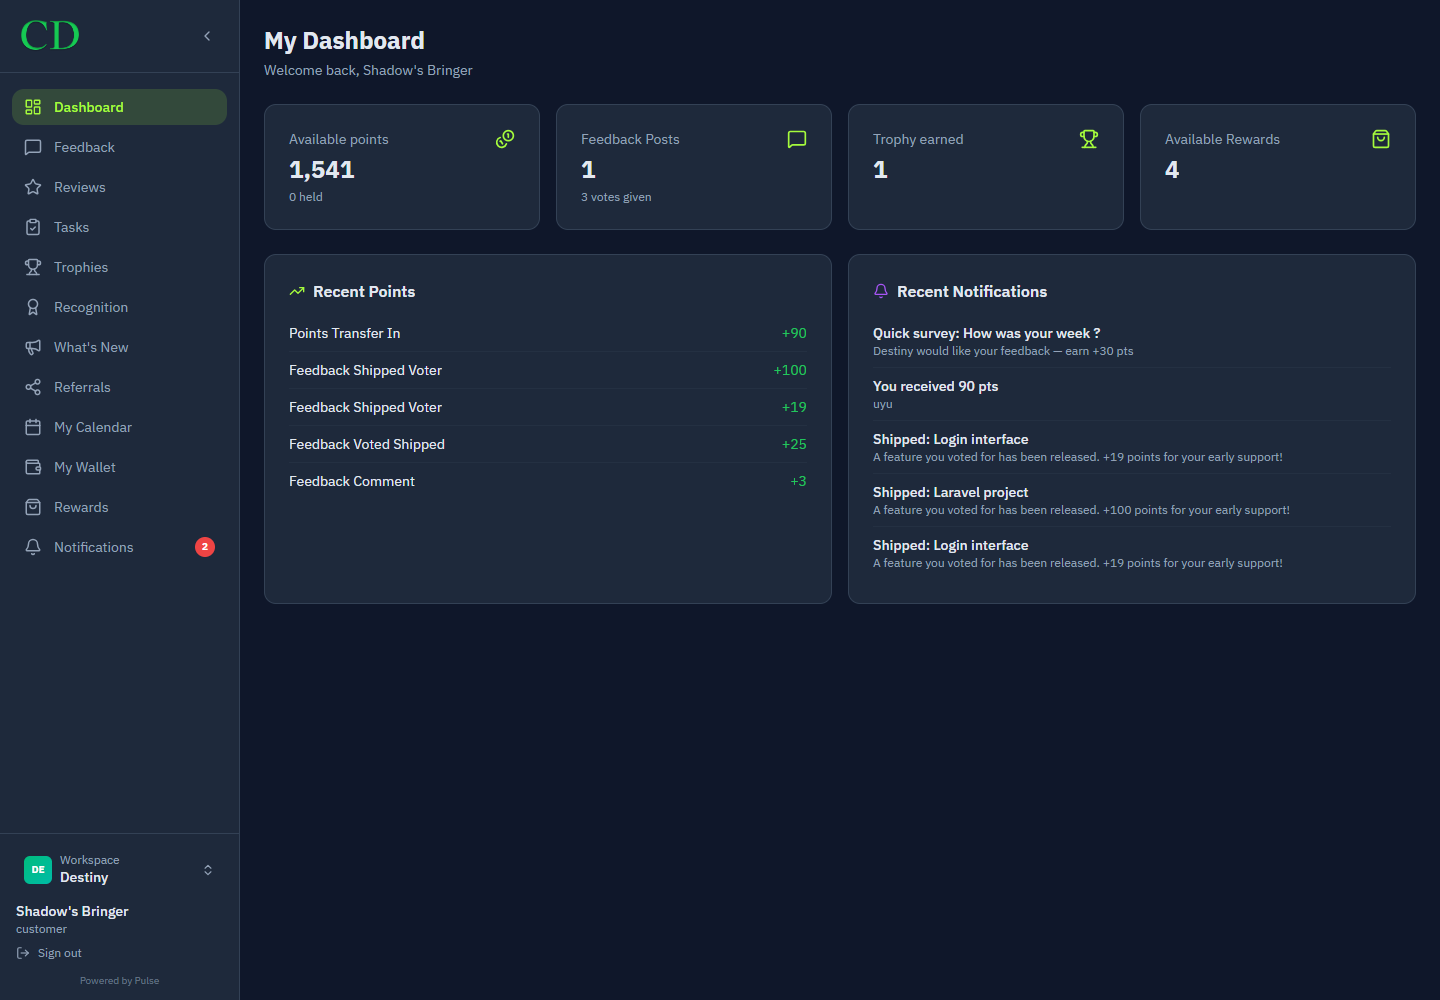Image resolution: width=1440 pixels, height=1000 pixels.
Task: Click the Powered by Pulse link
Action: point(119,981)
